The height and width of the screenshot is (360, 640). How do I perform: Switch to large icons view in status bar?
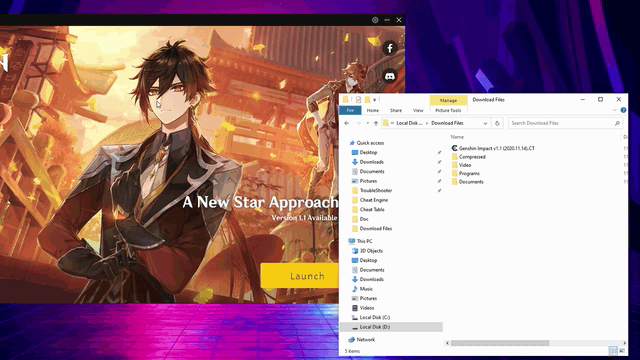coord(622,351)
